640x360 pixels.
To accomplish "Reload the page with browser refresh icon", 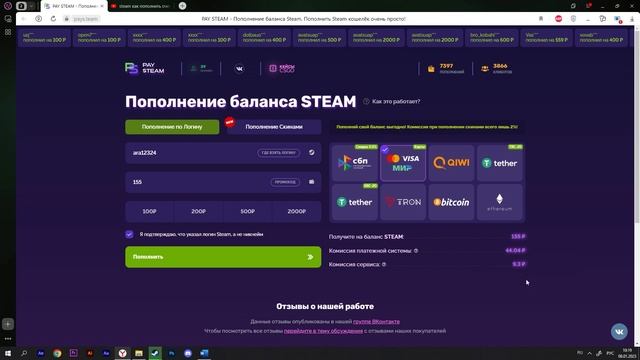I will pyautogui.click(x=53, y=19).
